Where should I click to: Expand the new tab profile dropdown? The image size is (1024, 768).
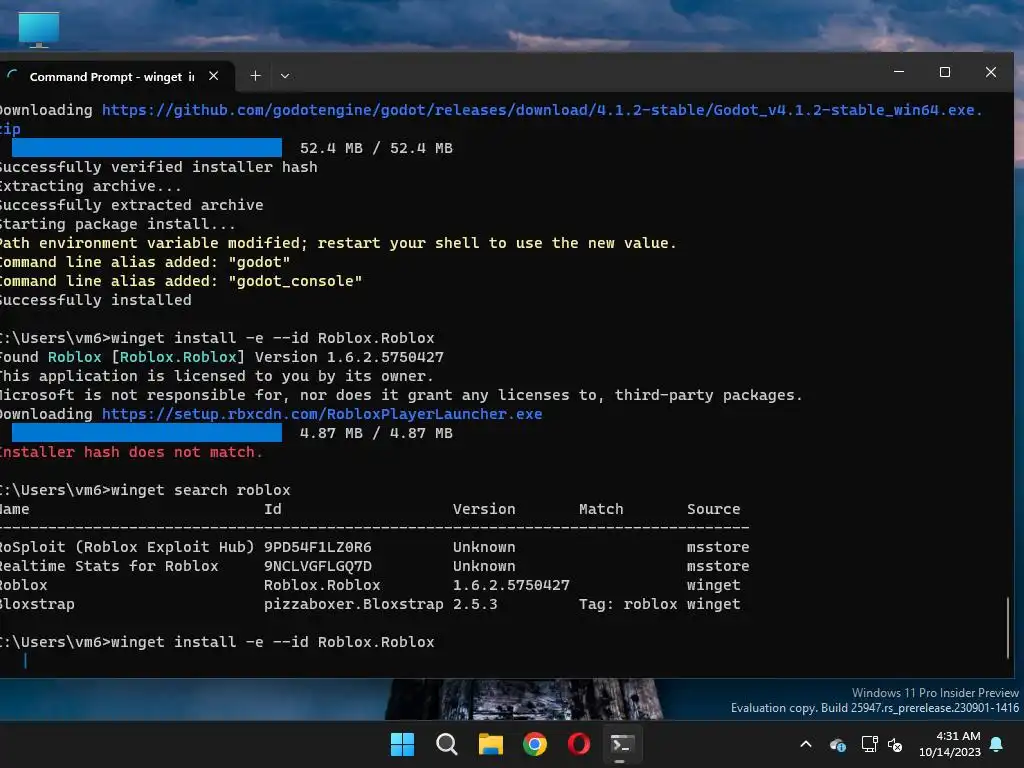pyautogui.click(x=285, y=76)
